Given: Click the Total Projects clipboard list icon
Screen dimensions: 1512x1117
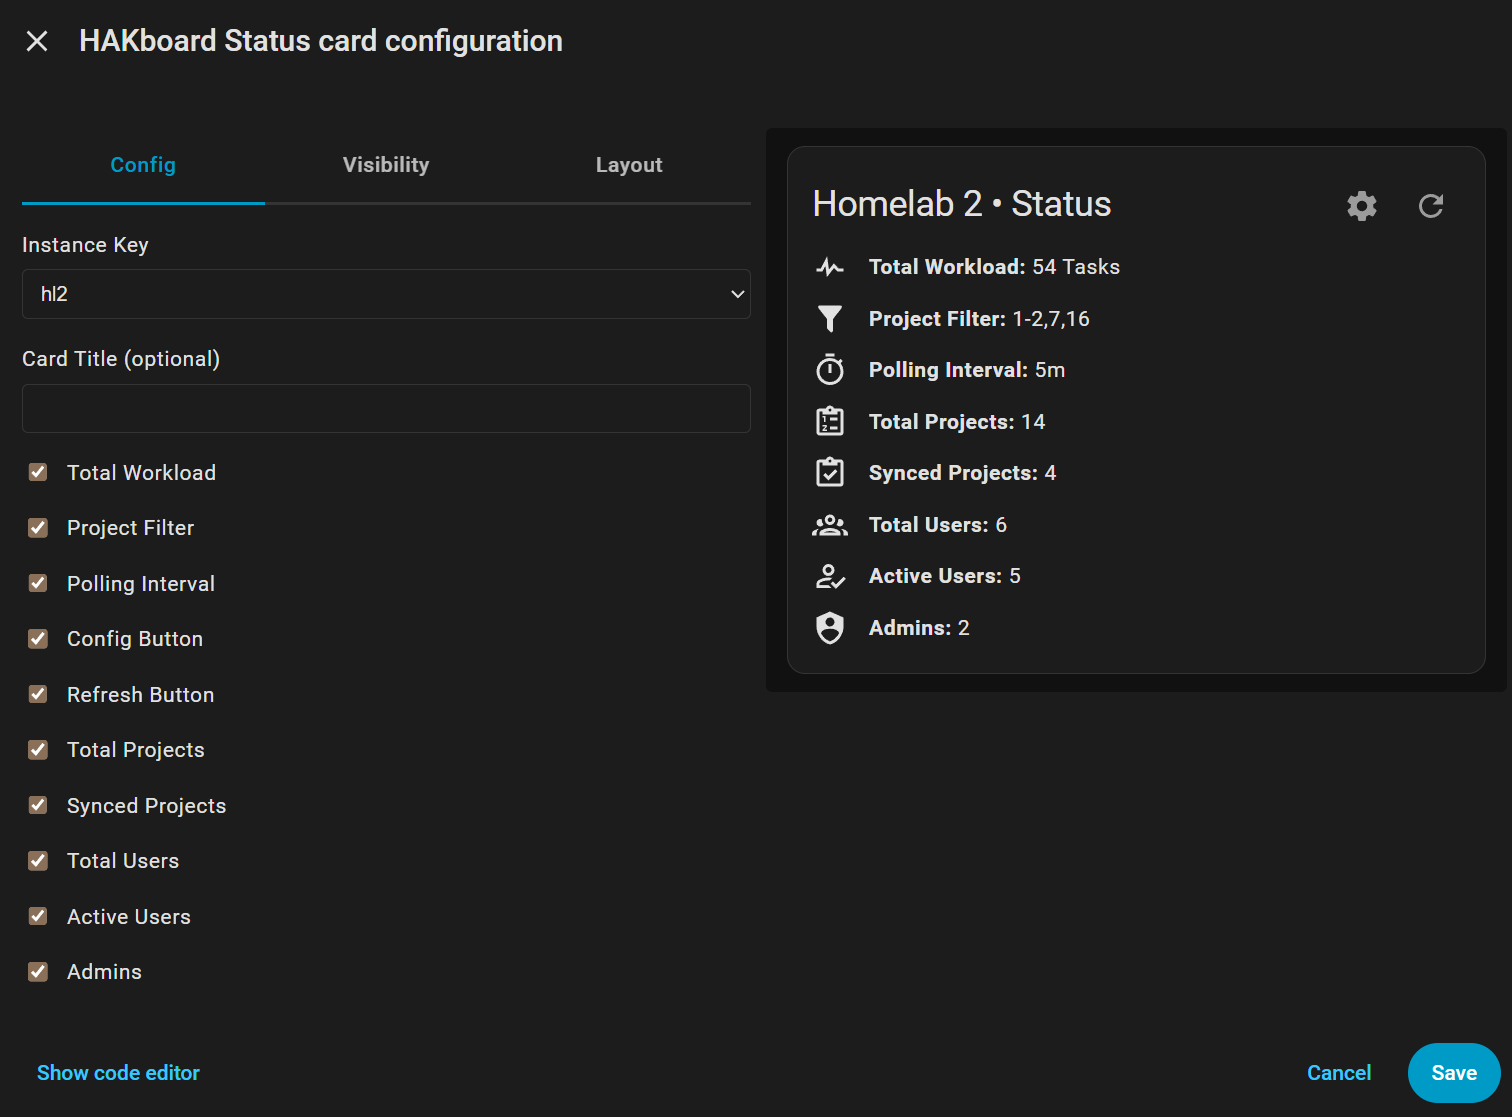Looking at the screenshot, I should pos(830,421).
